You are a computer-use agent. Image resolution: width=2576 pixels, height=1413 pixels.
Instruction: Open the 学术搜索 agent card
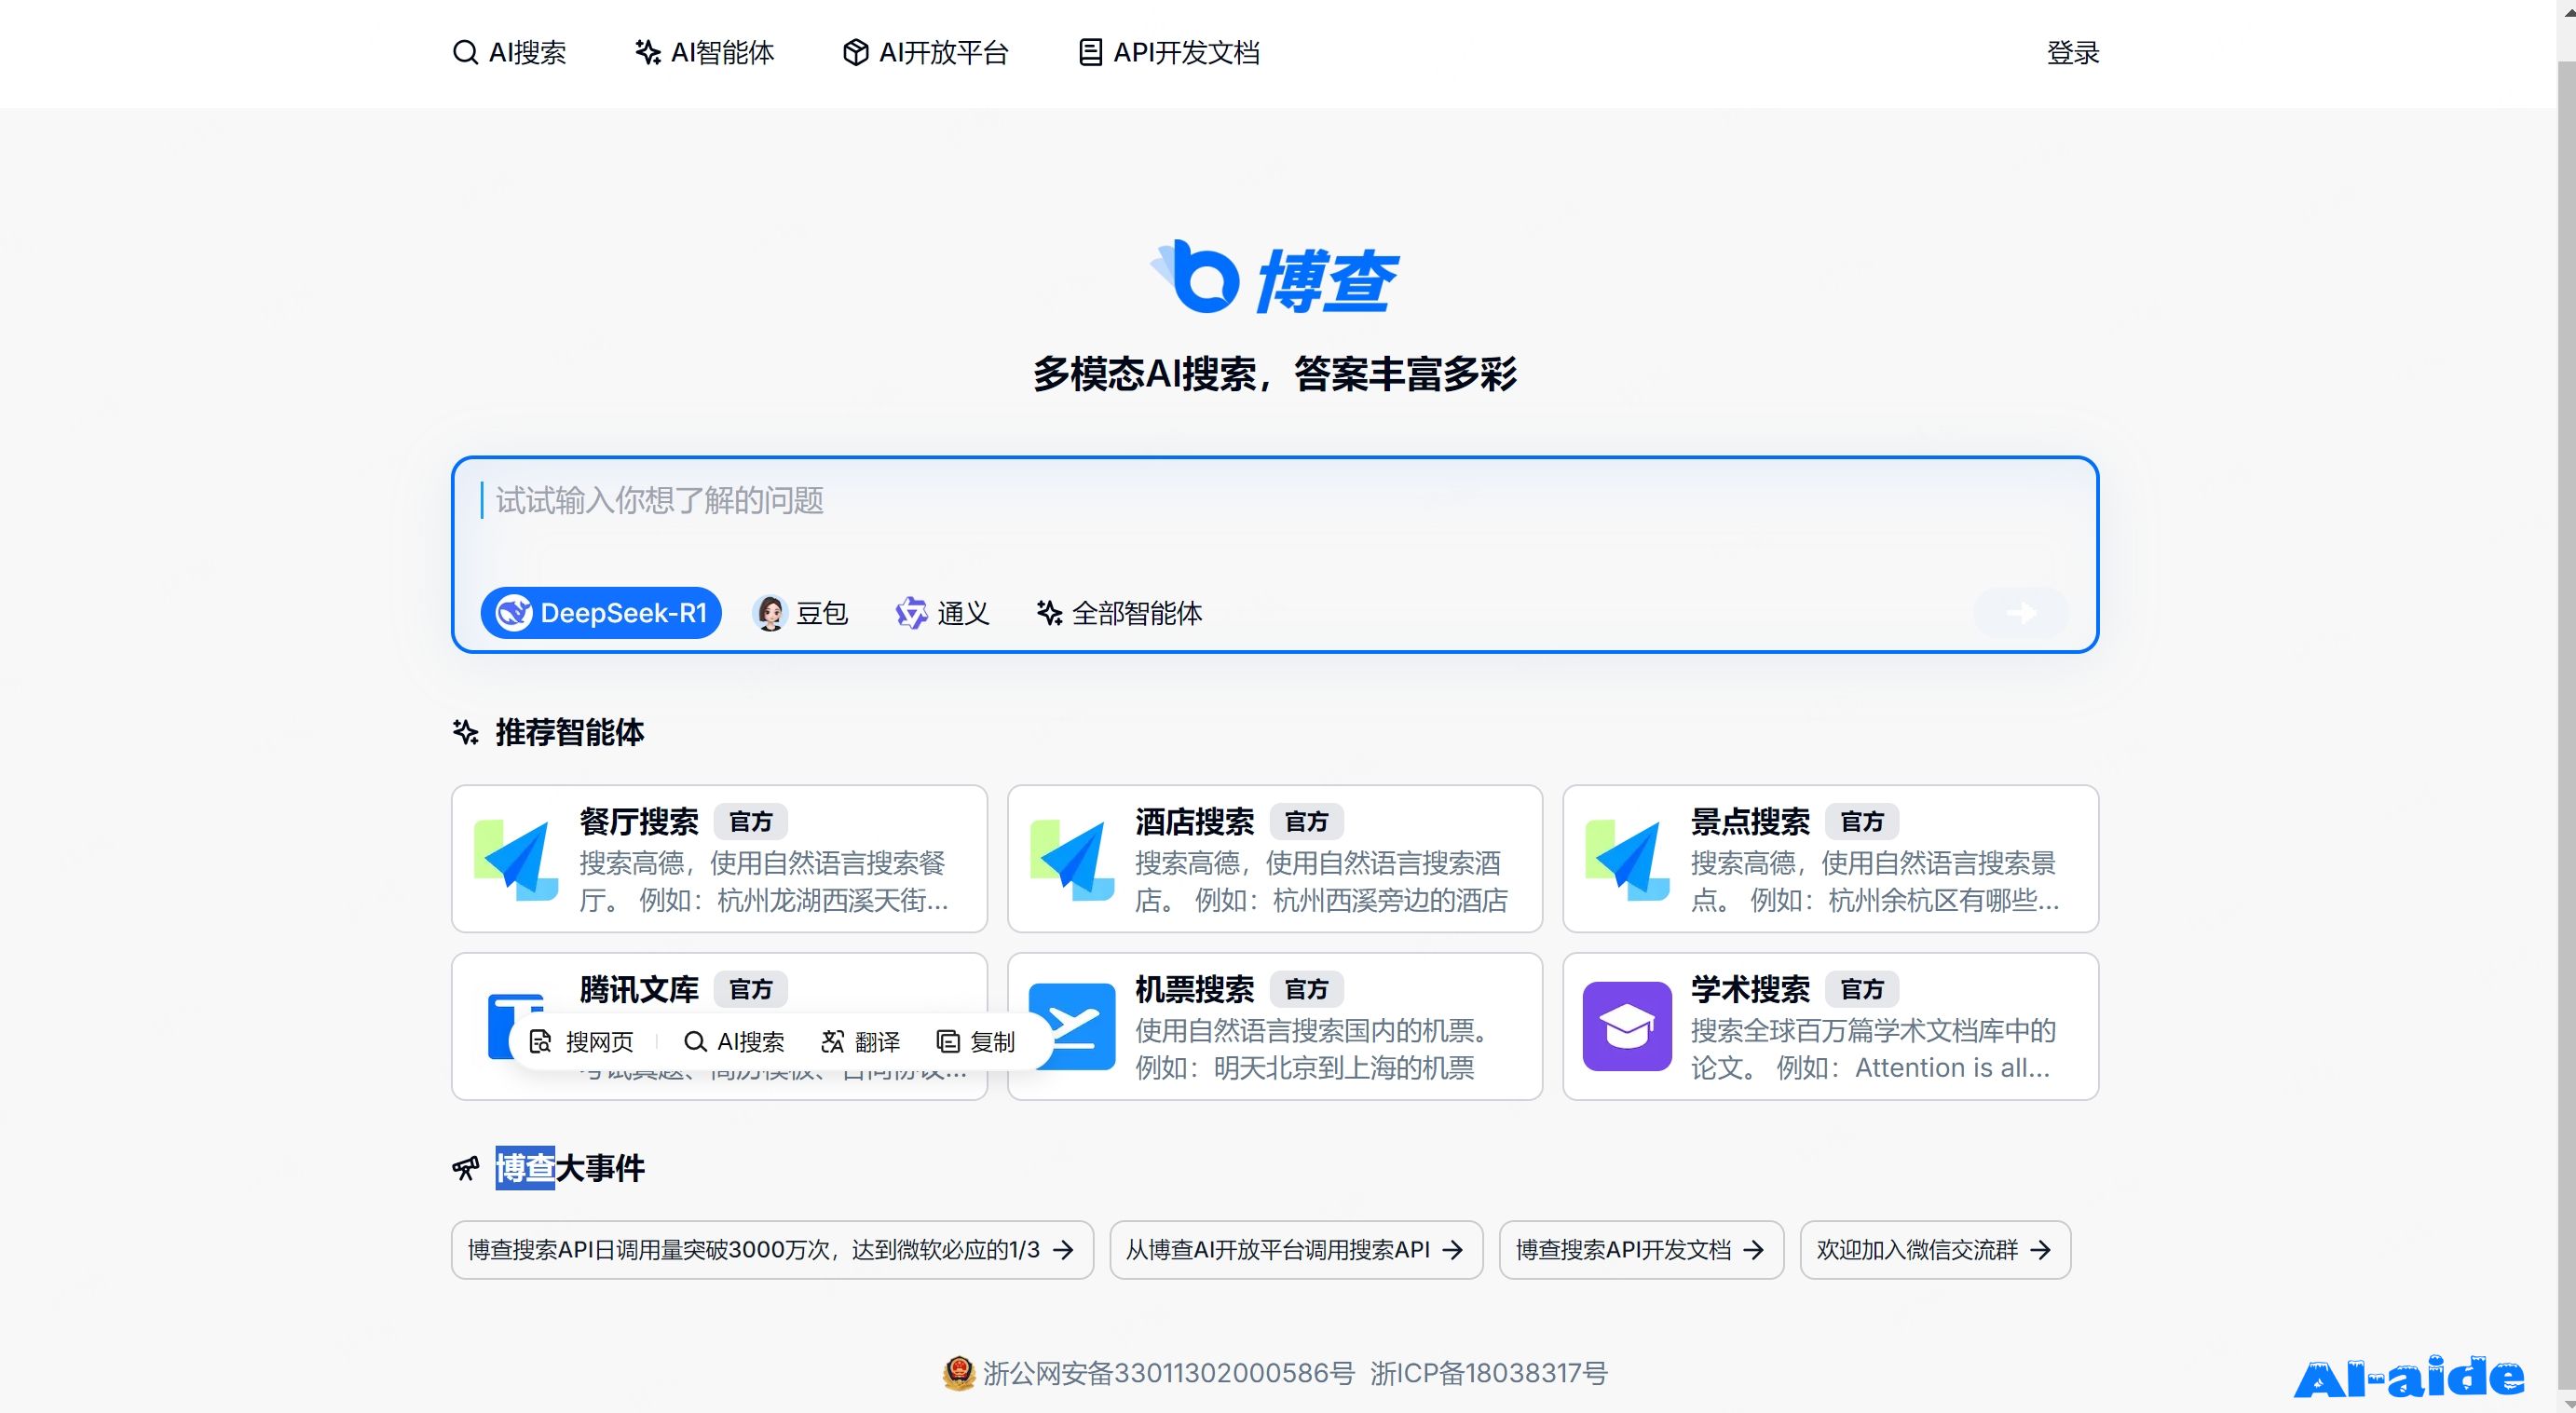click(x=1830, y=1026)
